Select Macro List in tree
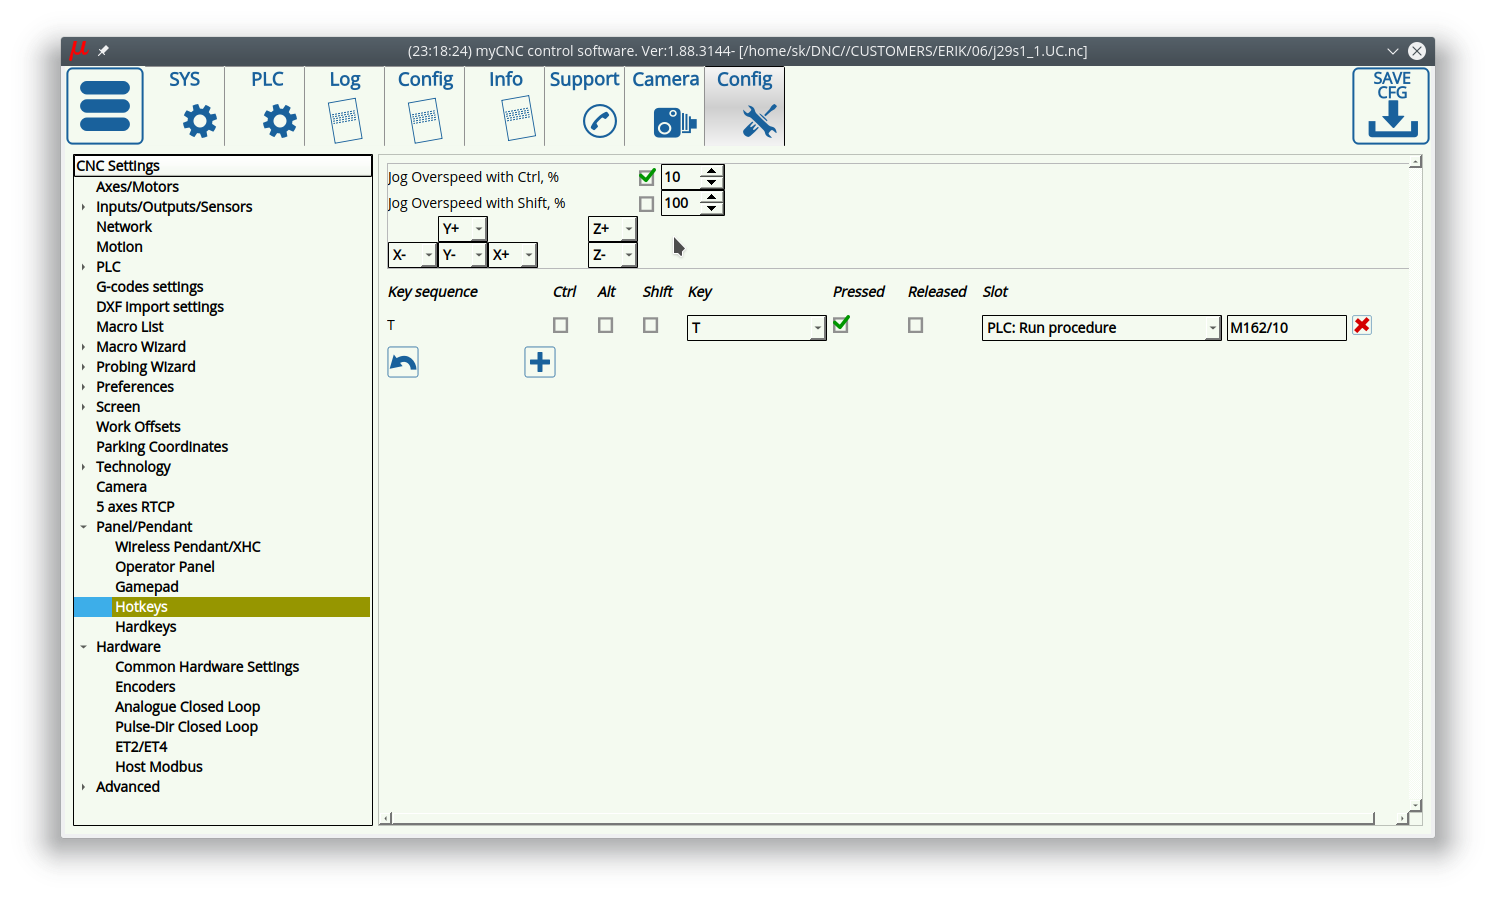The height and width of the screenshot is (899, 1496). pyautogui.click(x=130, y=327)
